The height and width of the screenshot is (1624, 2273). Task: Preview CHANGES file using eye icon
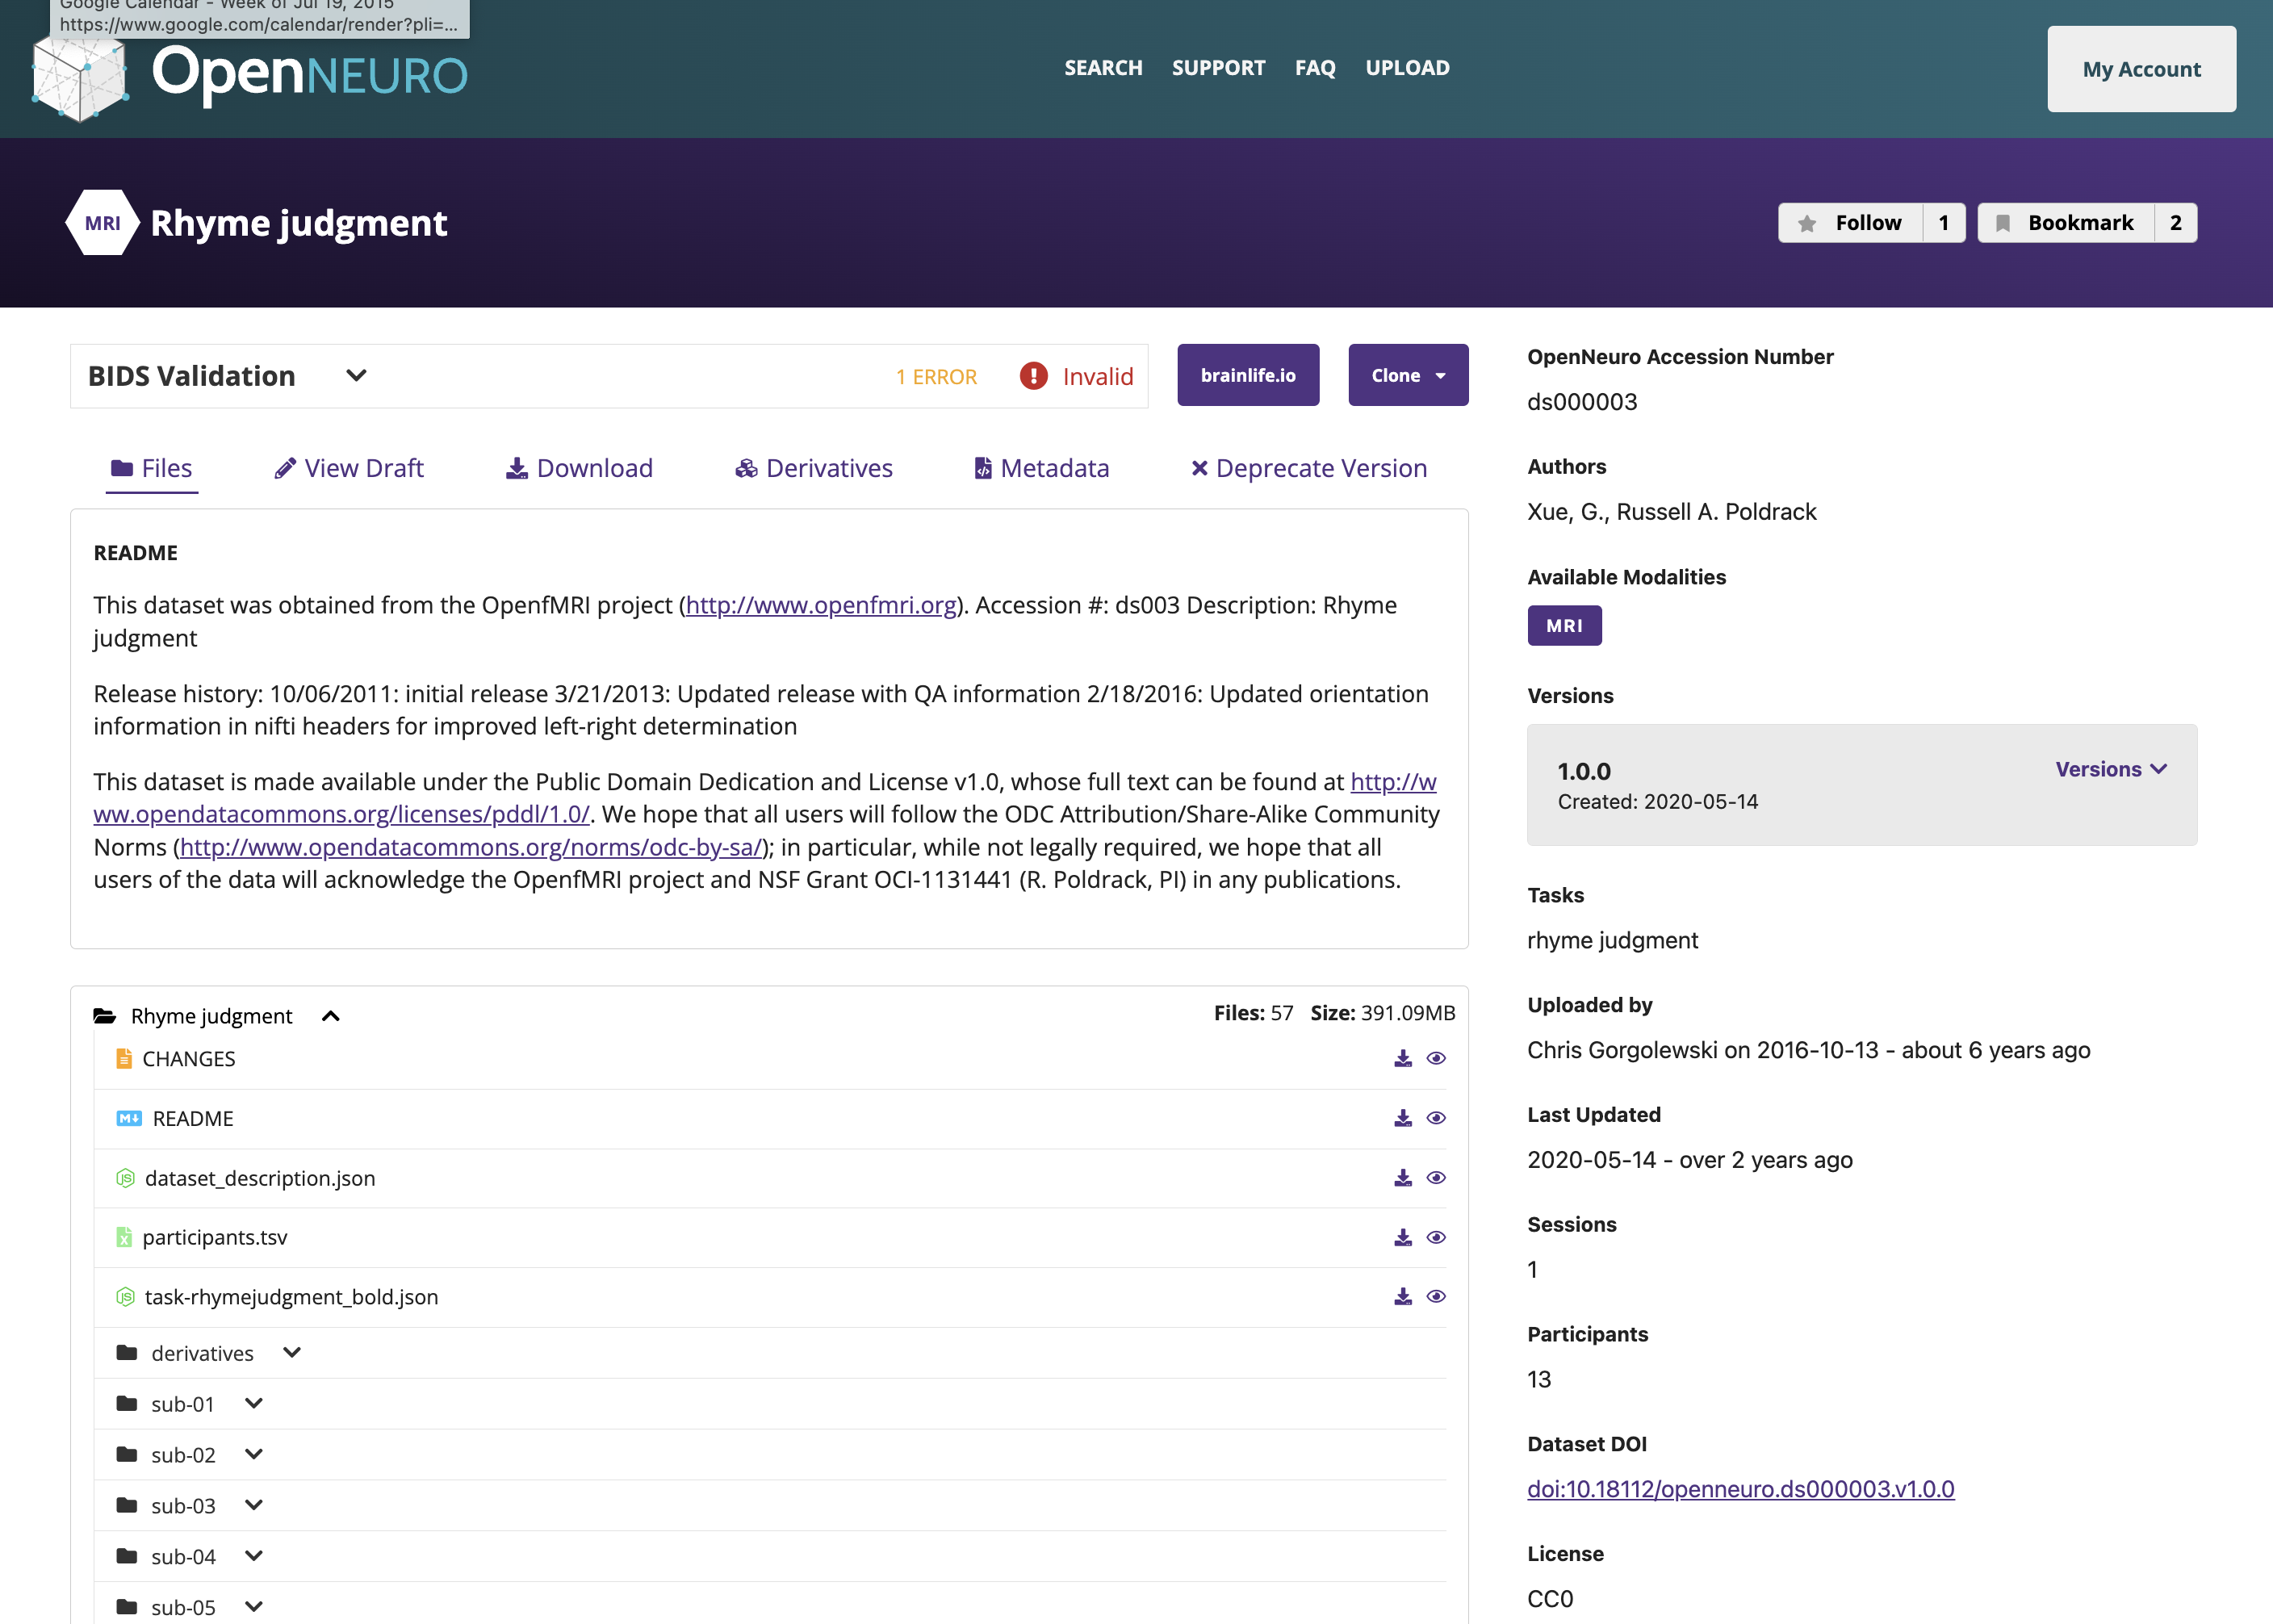(1436, 1059)
